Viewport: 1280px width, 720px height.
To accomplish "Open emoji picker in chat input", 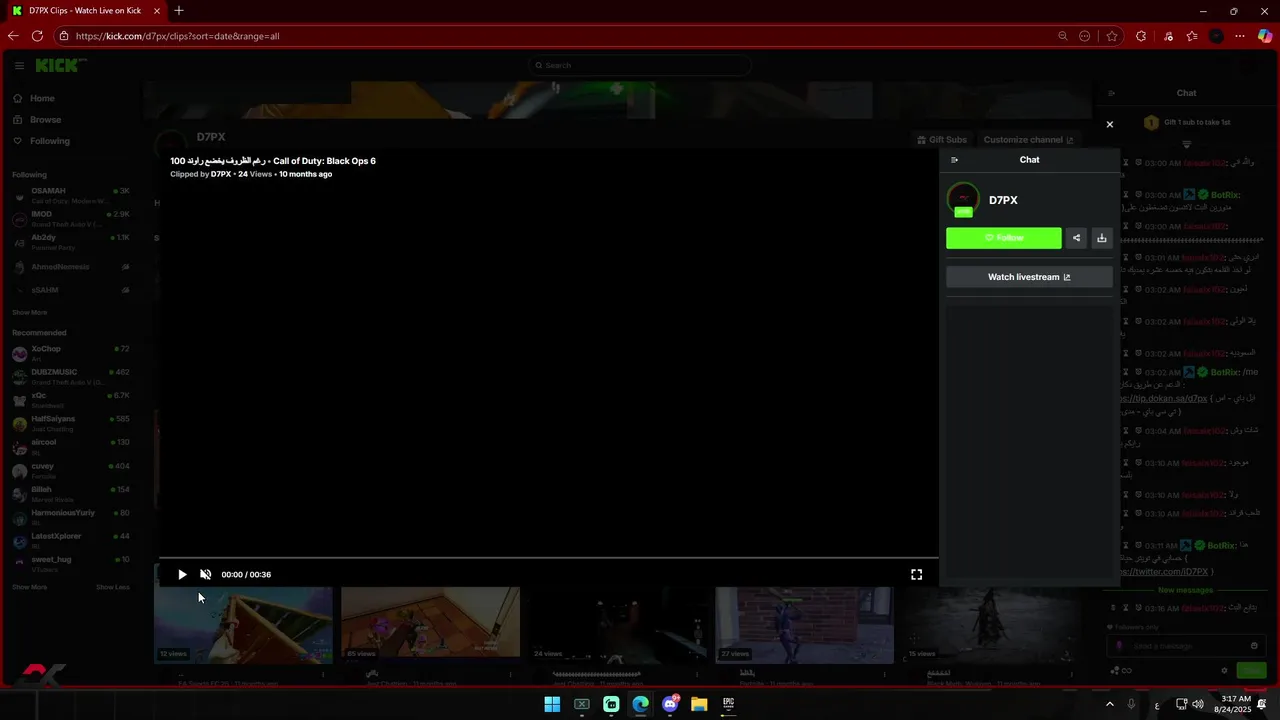I will coord(1254,646).
